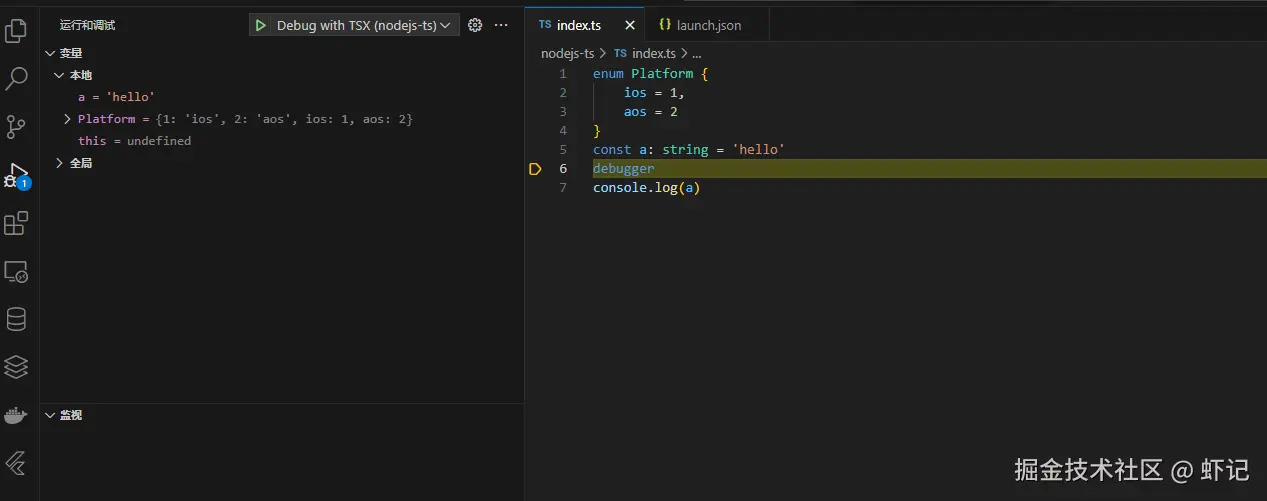
Task: Click the 运行和调试 panel title
Action: (x=87, y=25)
